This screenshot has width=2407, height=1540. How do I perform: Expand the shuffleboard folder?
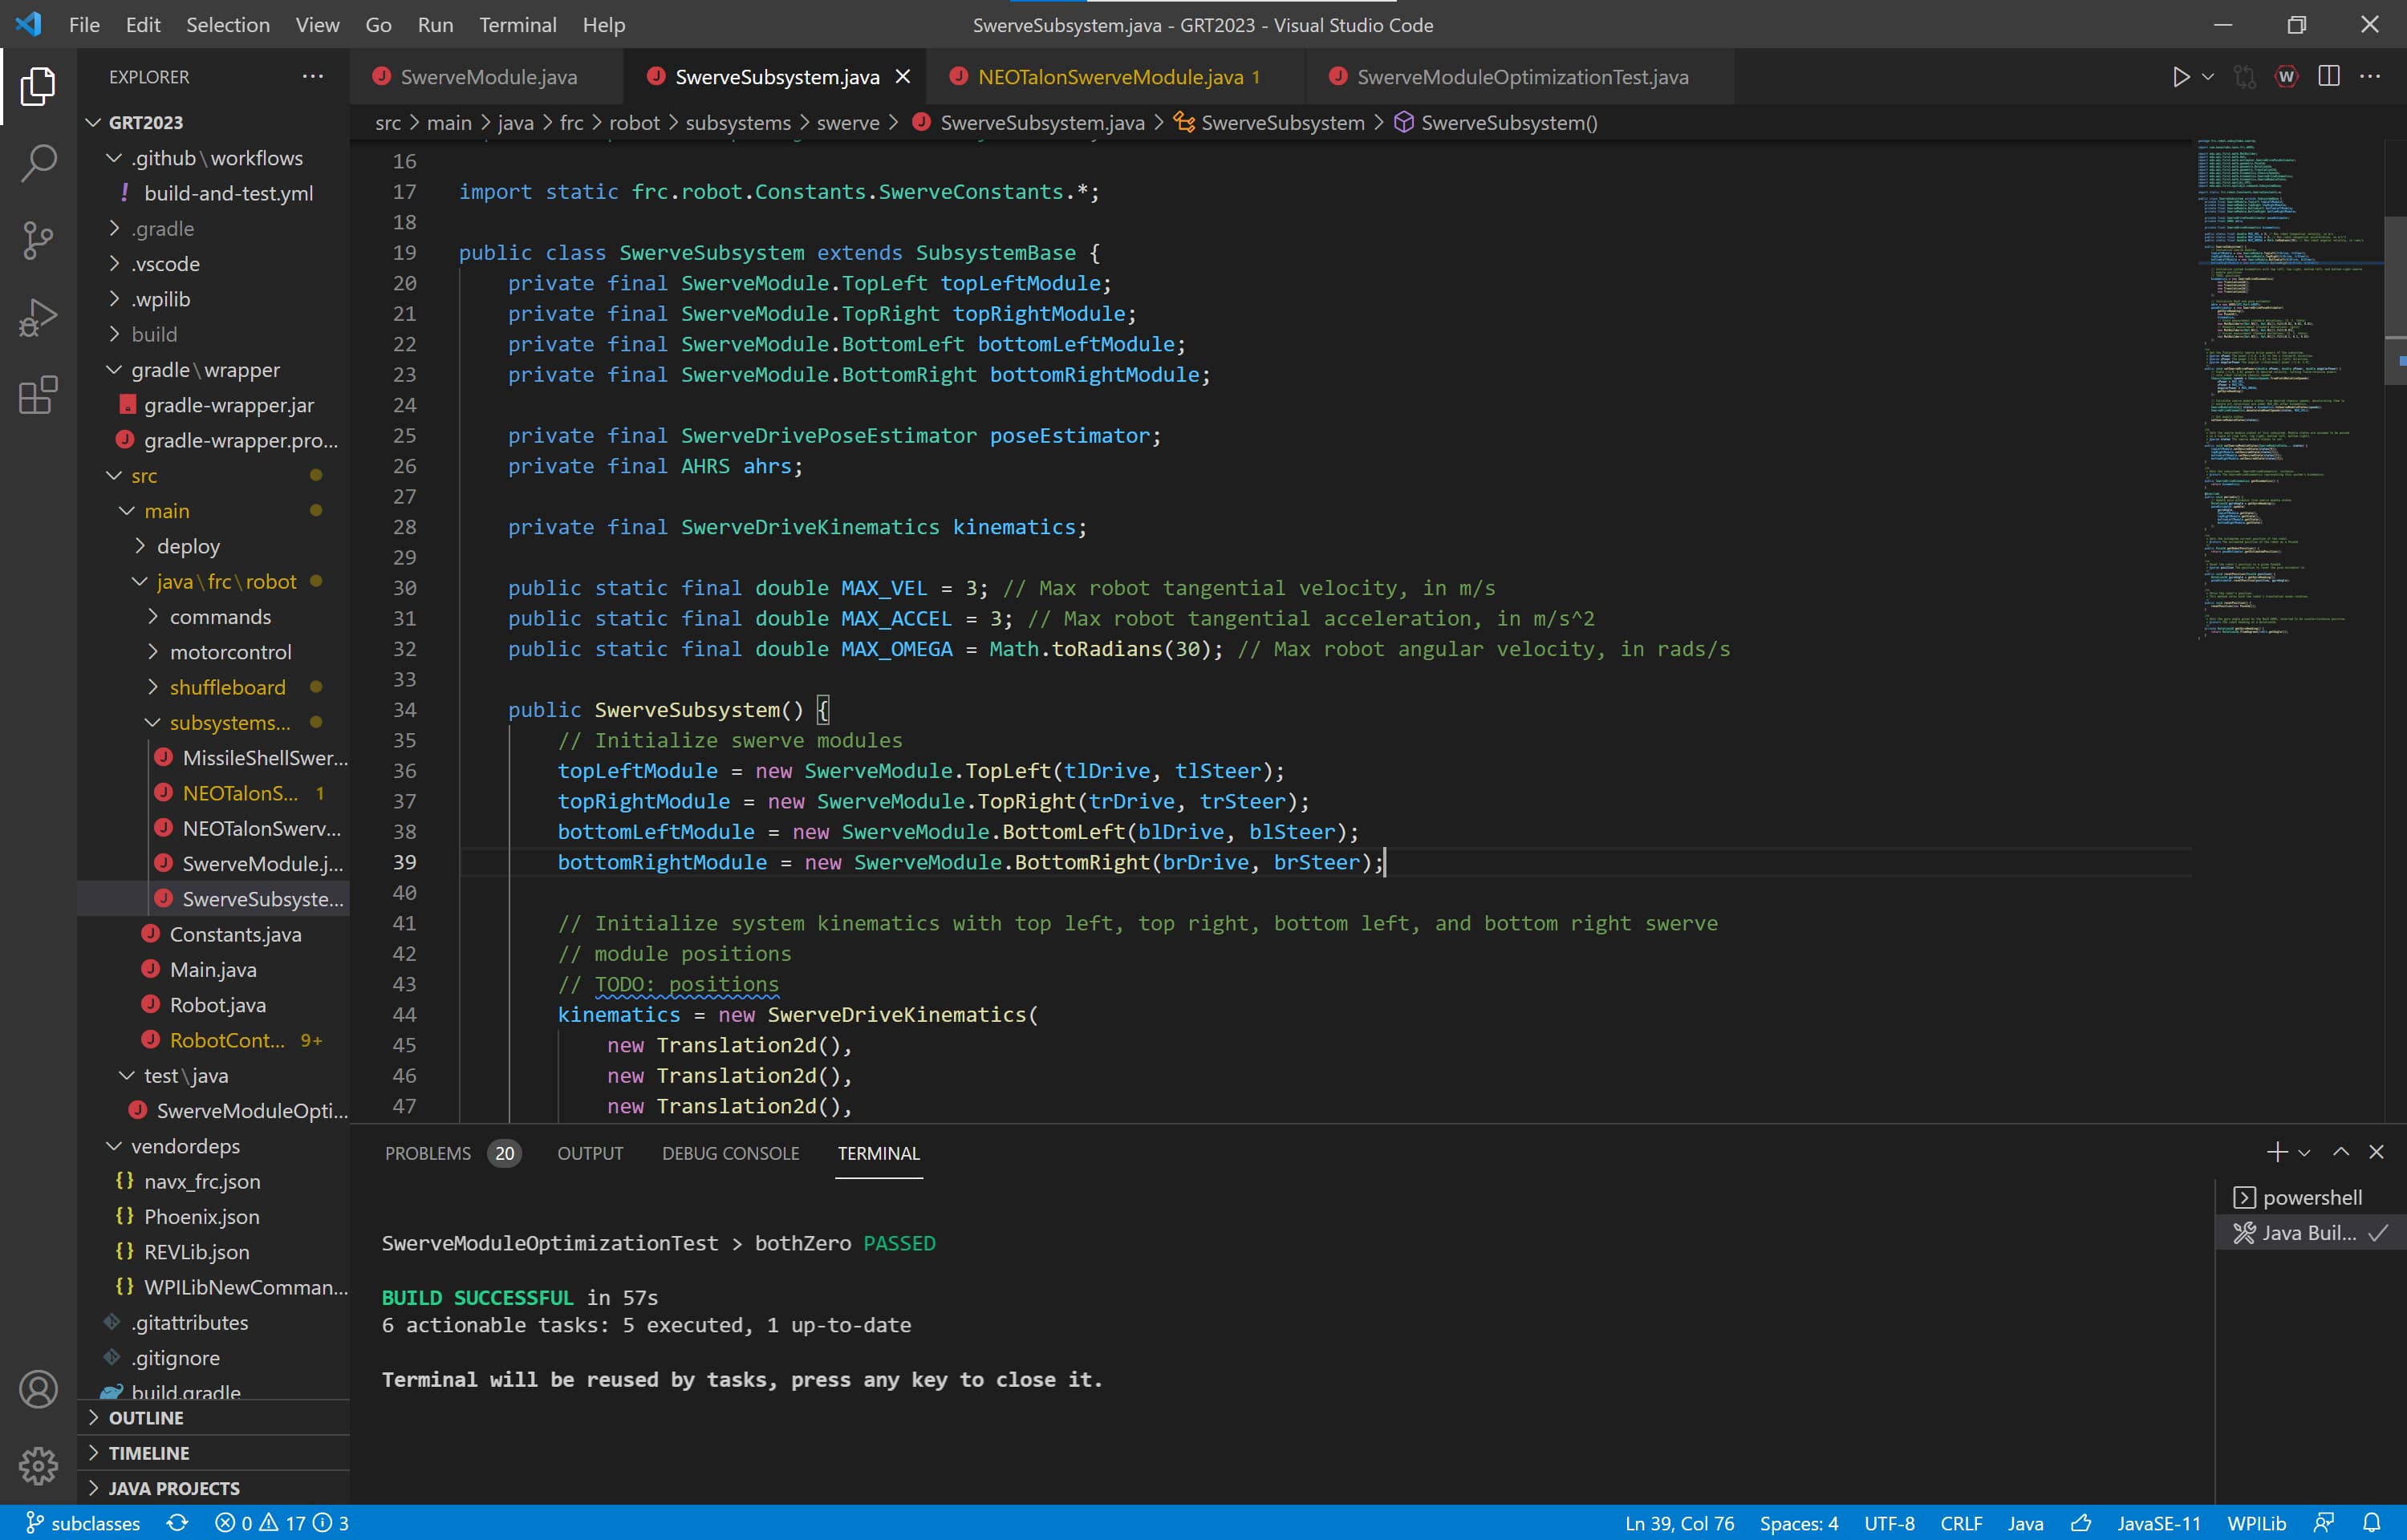[214, 687]
